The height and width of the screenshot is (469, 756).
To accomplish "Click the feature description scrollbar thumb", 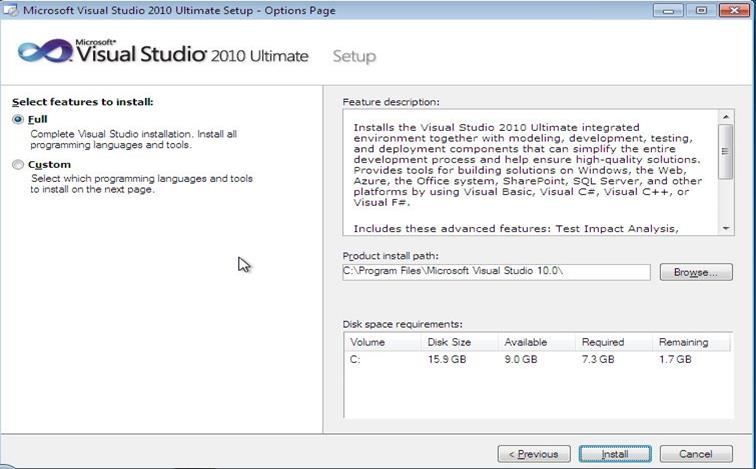I will 725,151.
